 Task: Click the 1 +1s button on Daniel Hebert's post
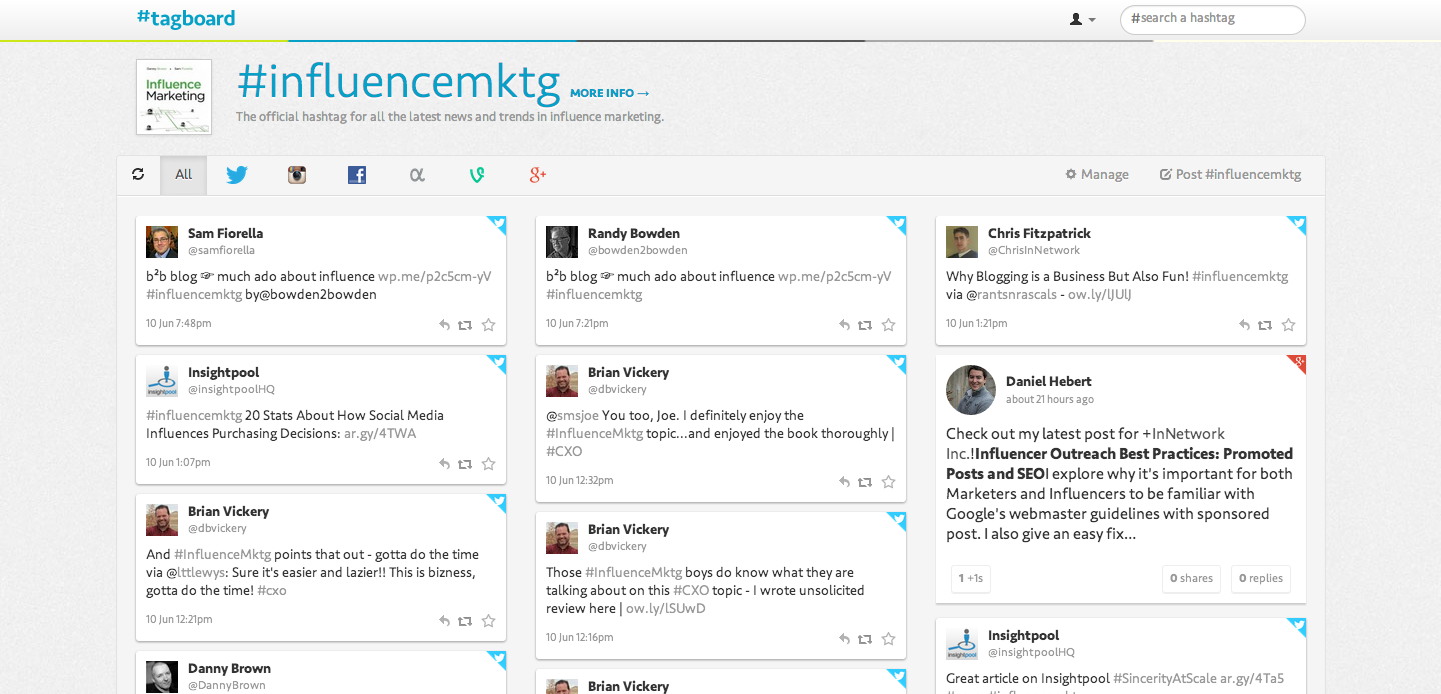pyautogui.click(x=971, y=578)
